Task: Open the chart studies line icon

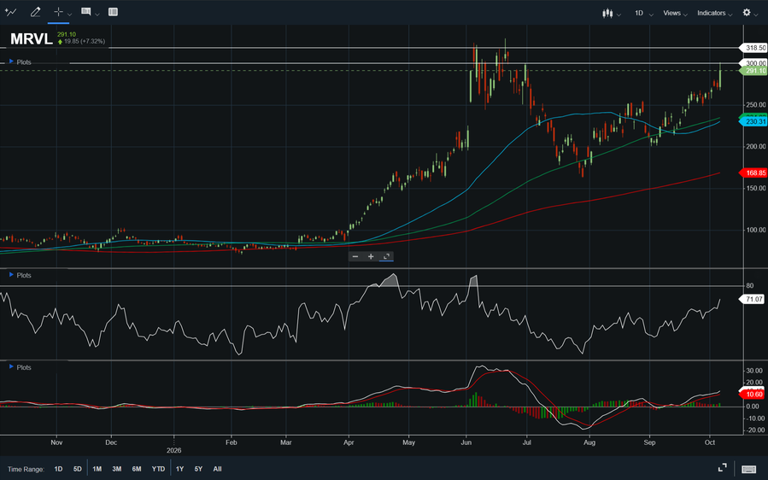Action: coord(10,12)
